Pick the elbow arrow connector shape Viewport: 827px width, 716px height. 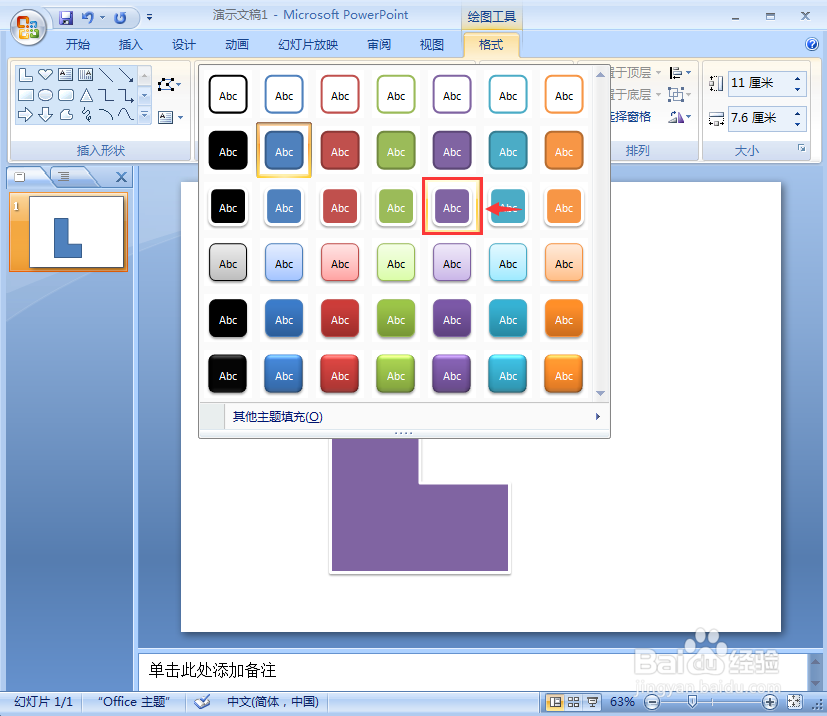126,95
